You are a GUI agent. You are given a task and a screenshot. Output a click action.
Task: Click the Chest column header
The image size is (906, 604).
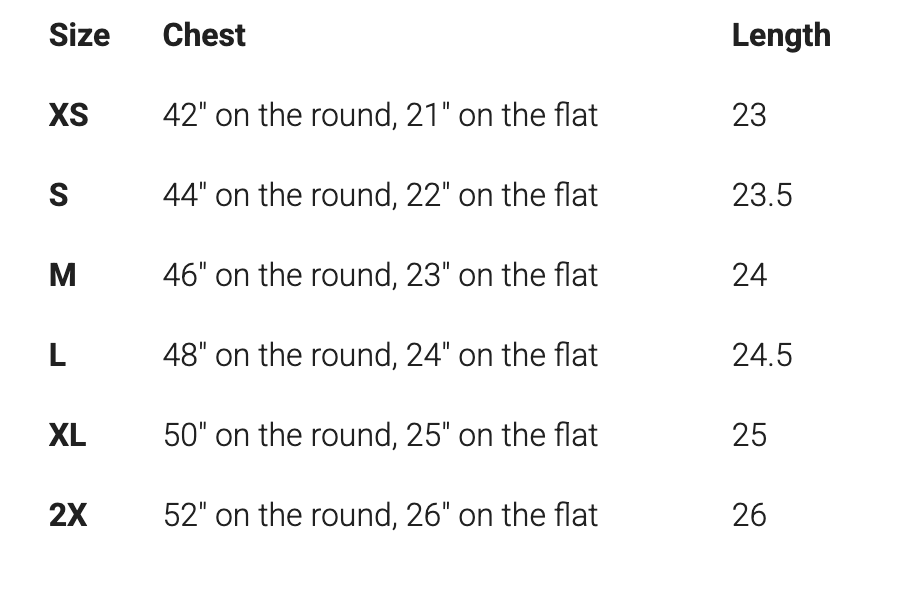coord(204,36)
